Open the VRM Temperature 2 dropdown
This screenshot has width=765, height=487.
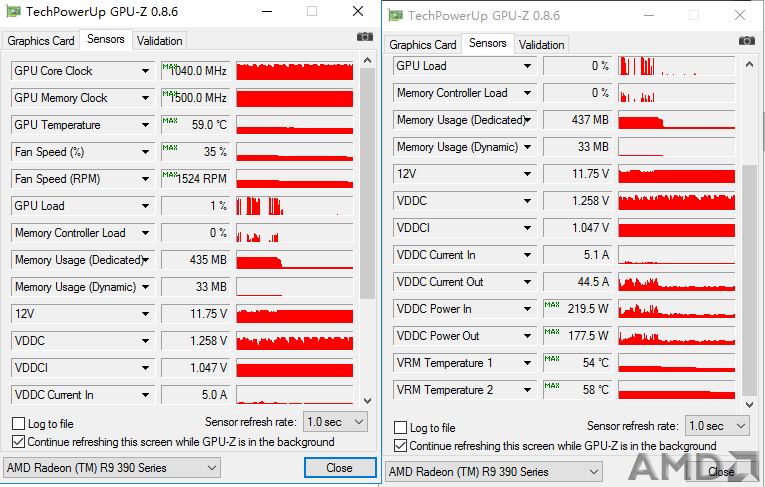[527, 390]
